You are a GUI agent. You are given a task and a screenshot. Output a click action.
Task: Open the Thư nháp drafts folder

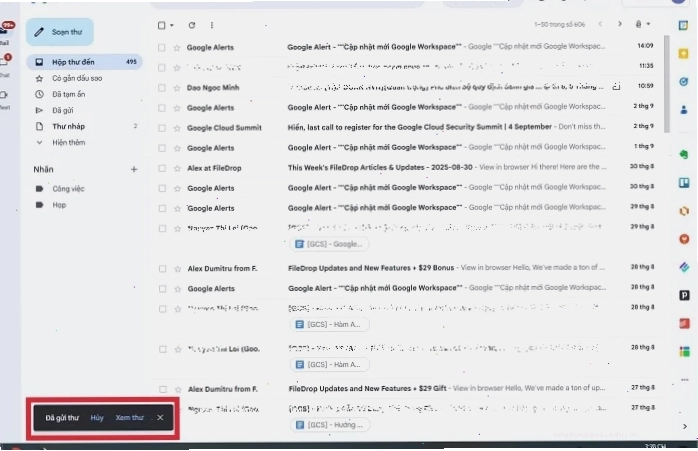point(68,126)
